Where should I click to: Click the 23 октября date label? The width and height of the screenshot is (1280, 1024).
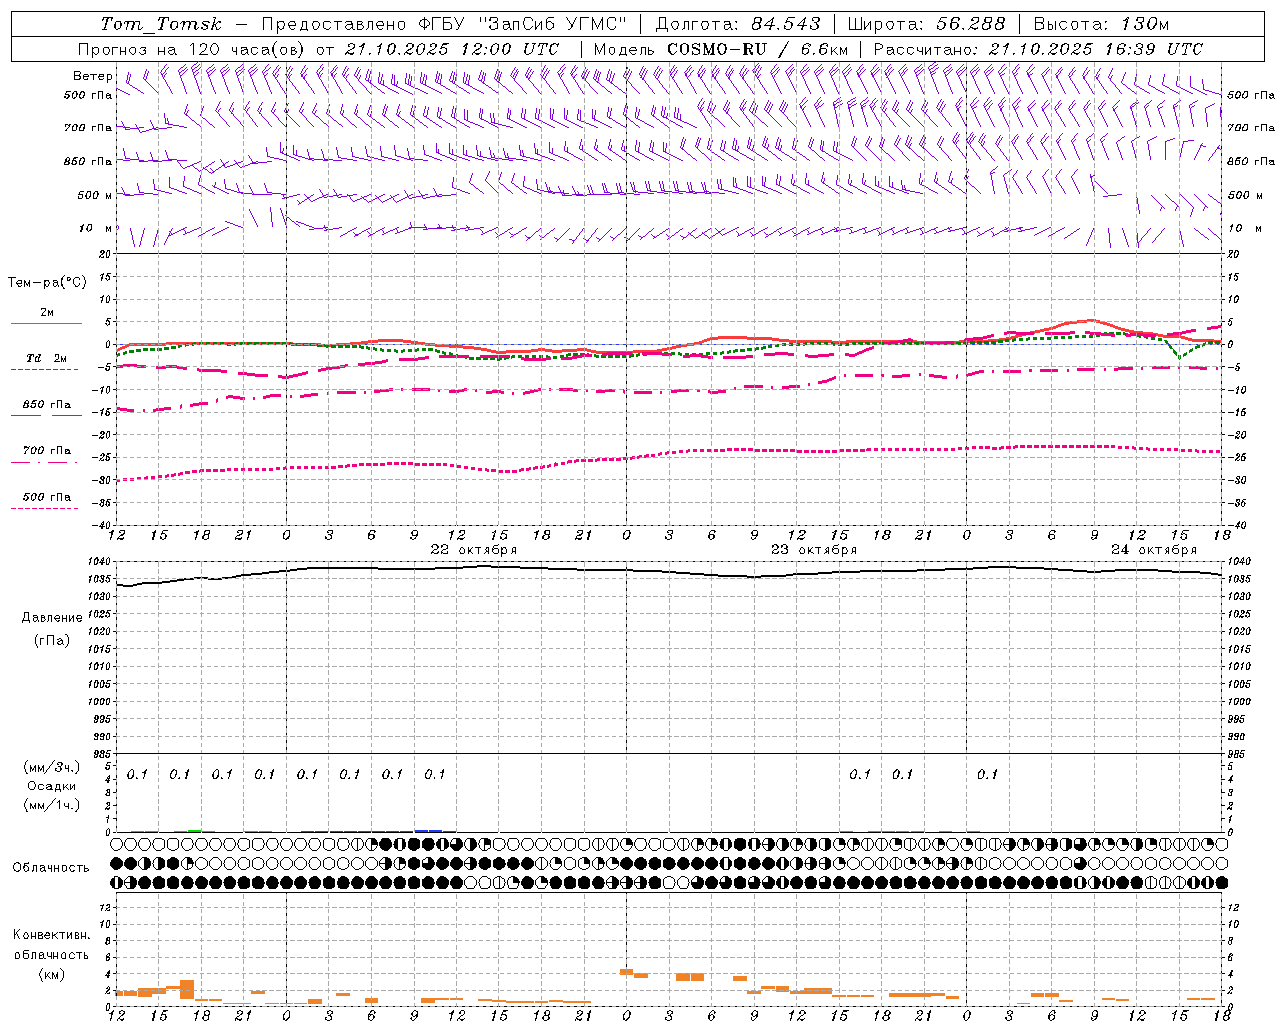814,550
